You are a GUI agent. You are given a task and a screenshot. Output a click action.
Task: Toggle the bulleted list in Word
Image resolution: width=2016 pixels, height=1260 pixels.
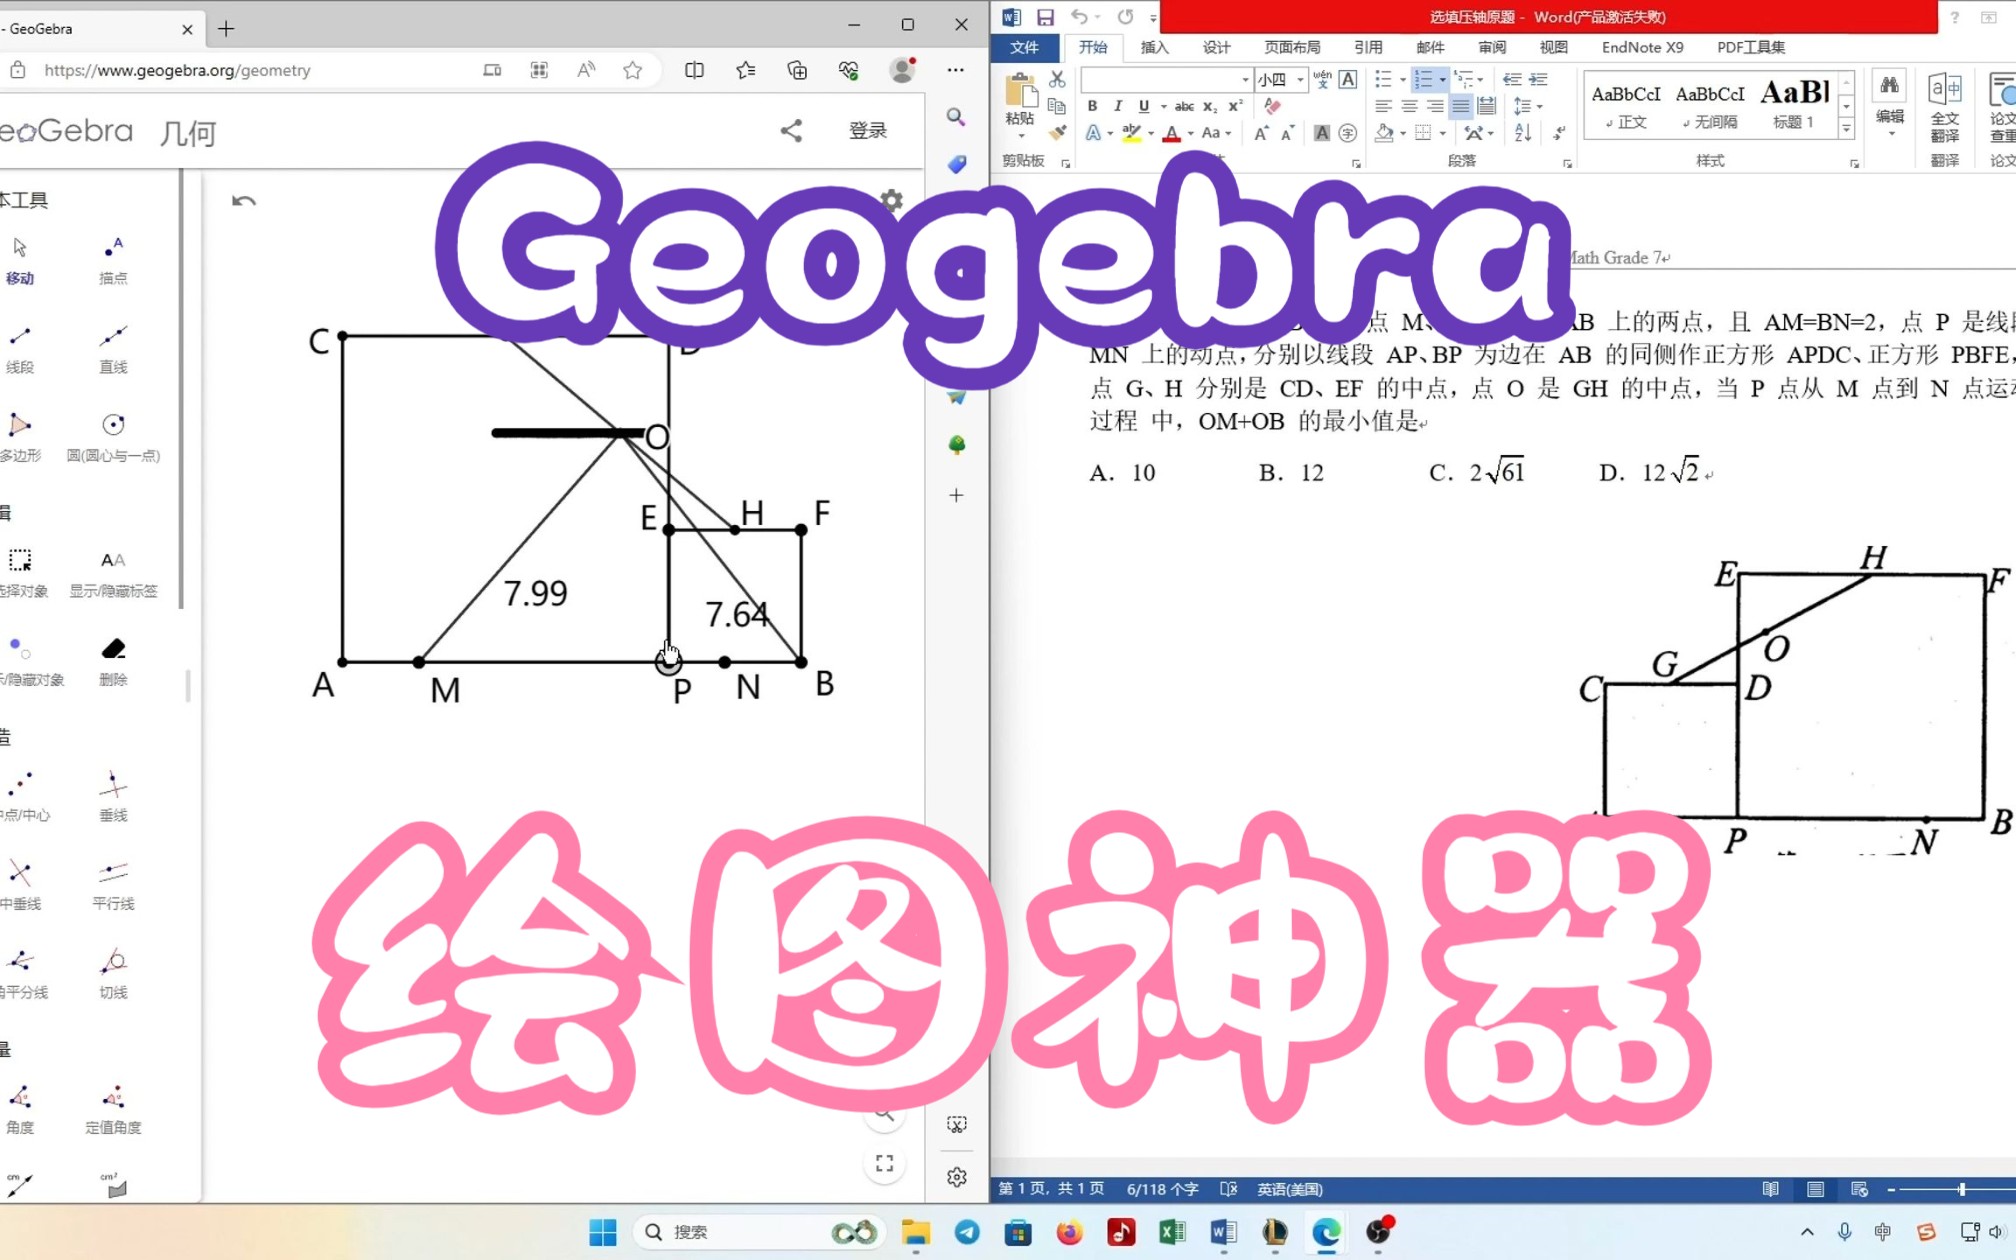tap(1384, 79)
